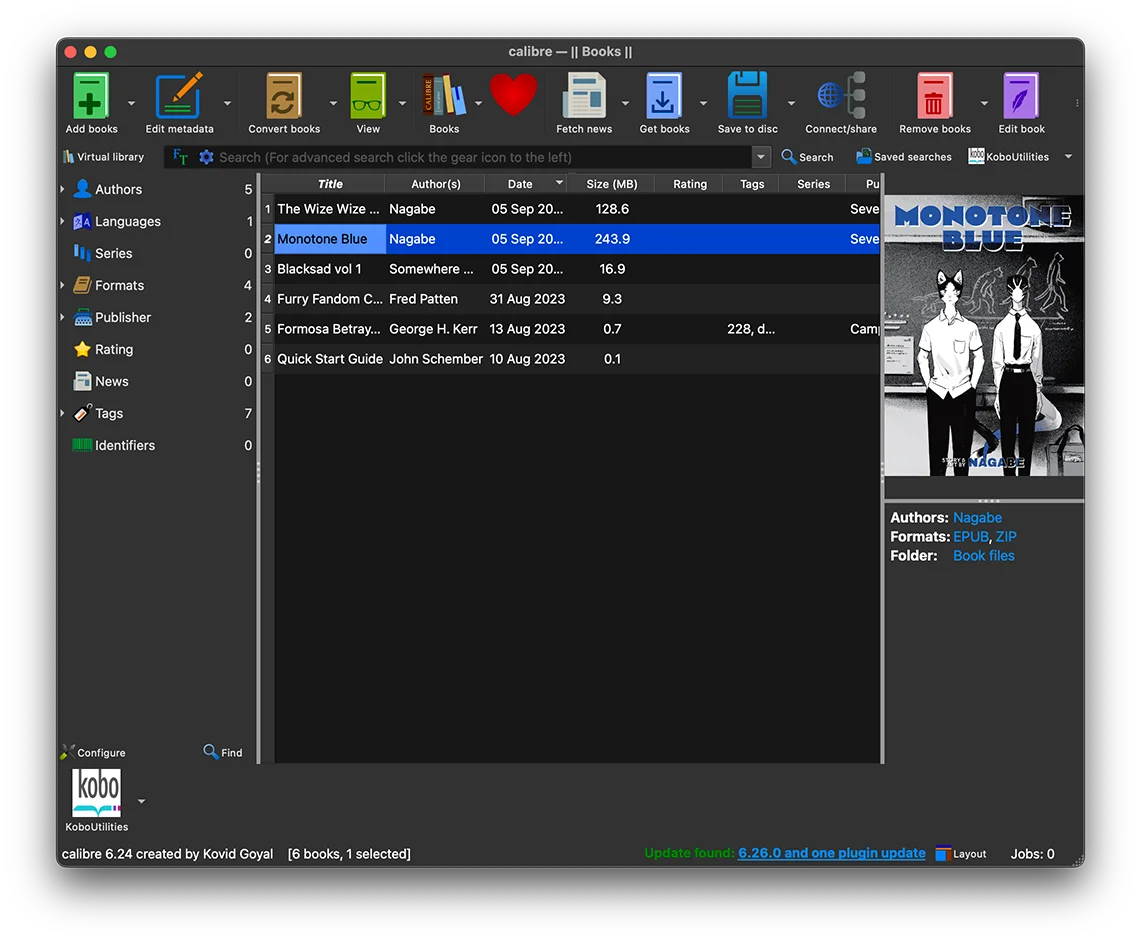The width and height of the screenshot is (1140, 941).
Task: Open advanced search gear icon
Action: pyautogui.click(x=206, y=157)
